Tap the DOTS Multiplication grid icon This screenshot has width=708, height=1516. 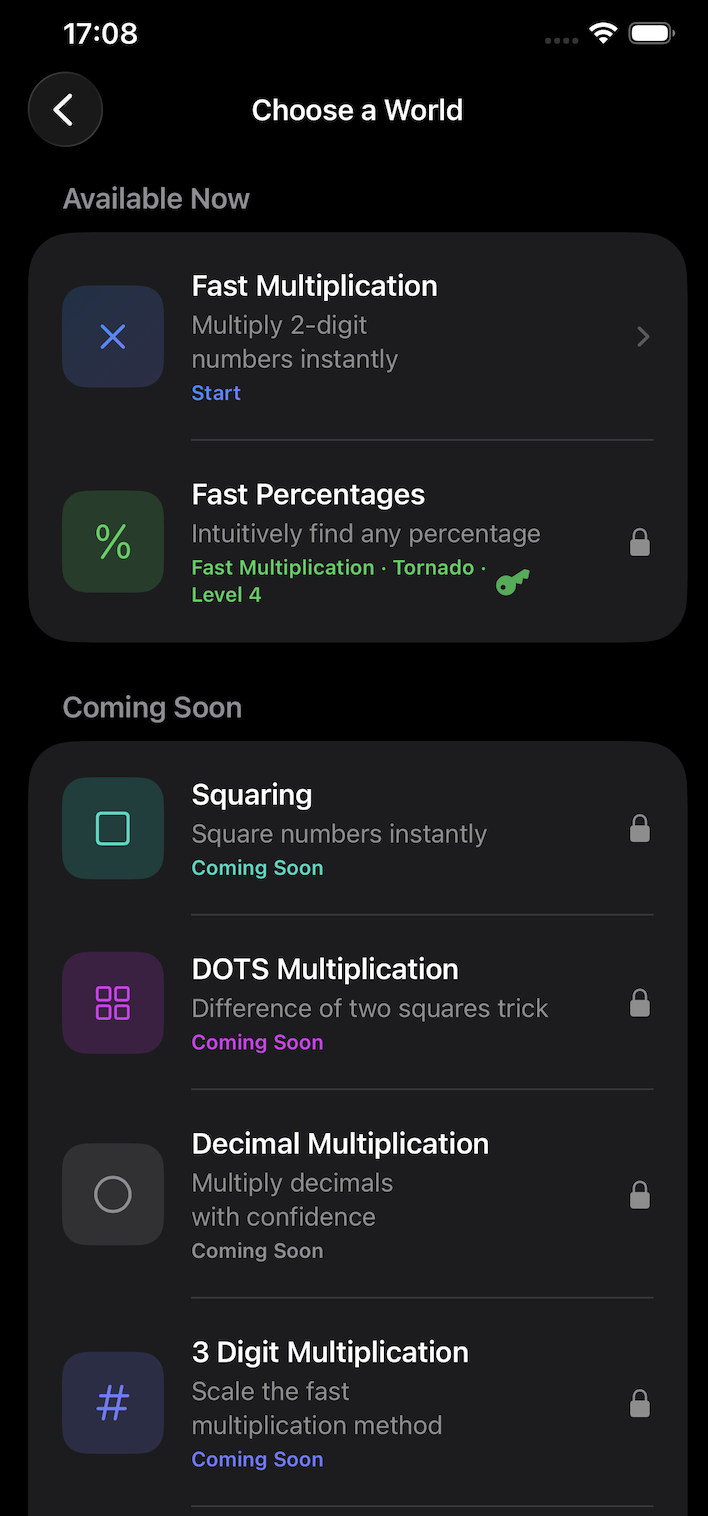(x=113, y=1002)
